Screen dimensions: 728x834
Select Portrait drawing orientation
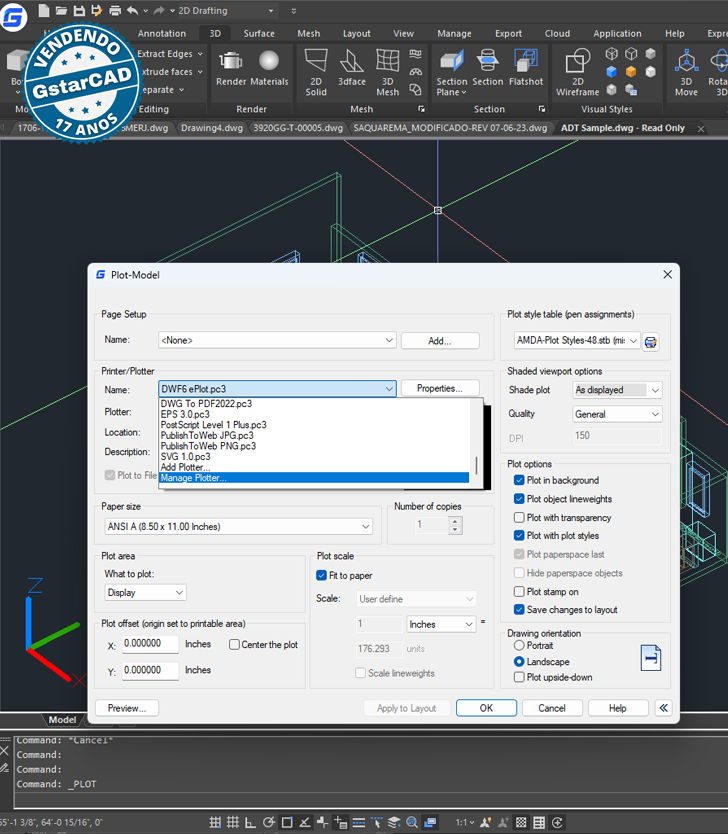[519, 646]
